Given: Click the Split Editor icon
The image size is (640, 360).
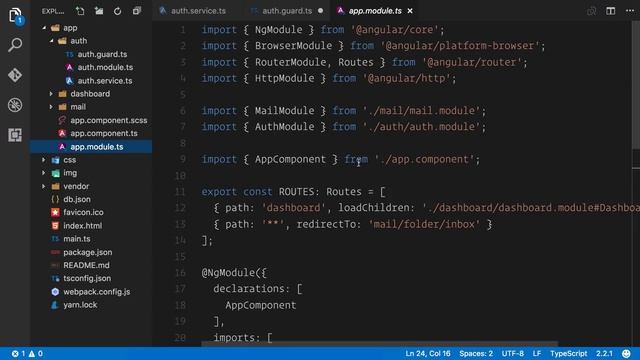Looking at the screenshot, I should (x=611, y=11).
